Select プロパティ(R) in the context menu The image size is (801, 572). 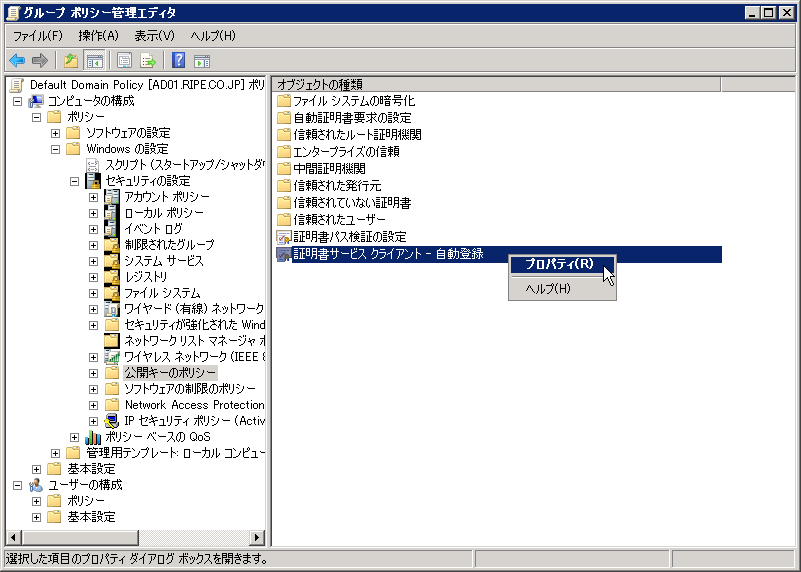[558, 264]
